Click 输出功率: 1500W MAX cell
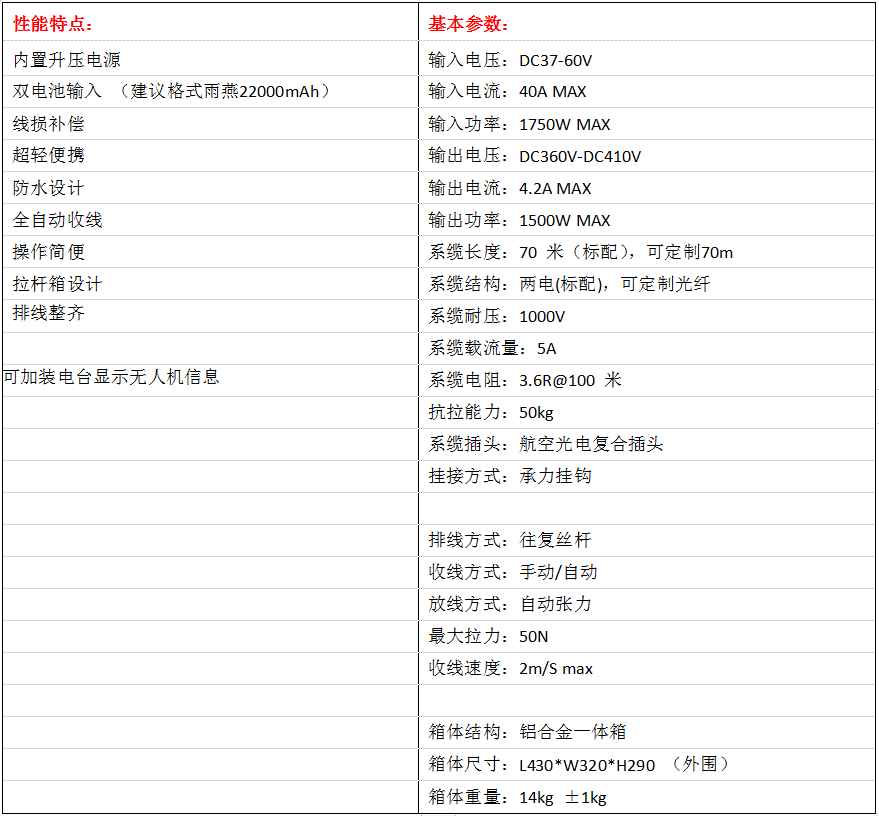 [646, 220]
